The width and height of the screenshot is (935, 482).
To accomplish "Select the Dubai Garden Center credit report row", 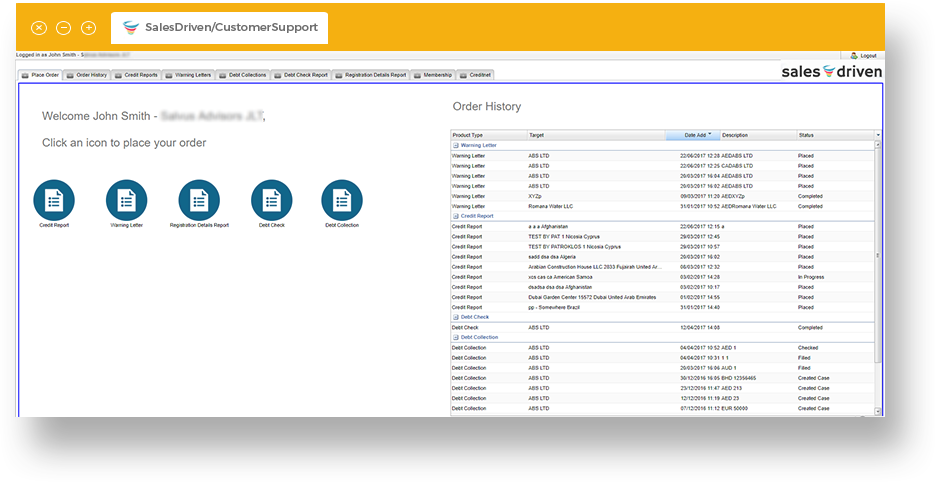I will point(662,297).
